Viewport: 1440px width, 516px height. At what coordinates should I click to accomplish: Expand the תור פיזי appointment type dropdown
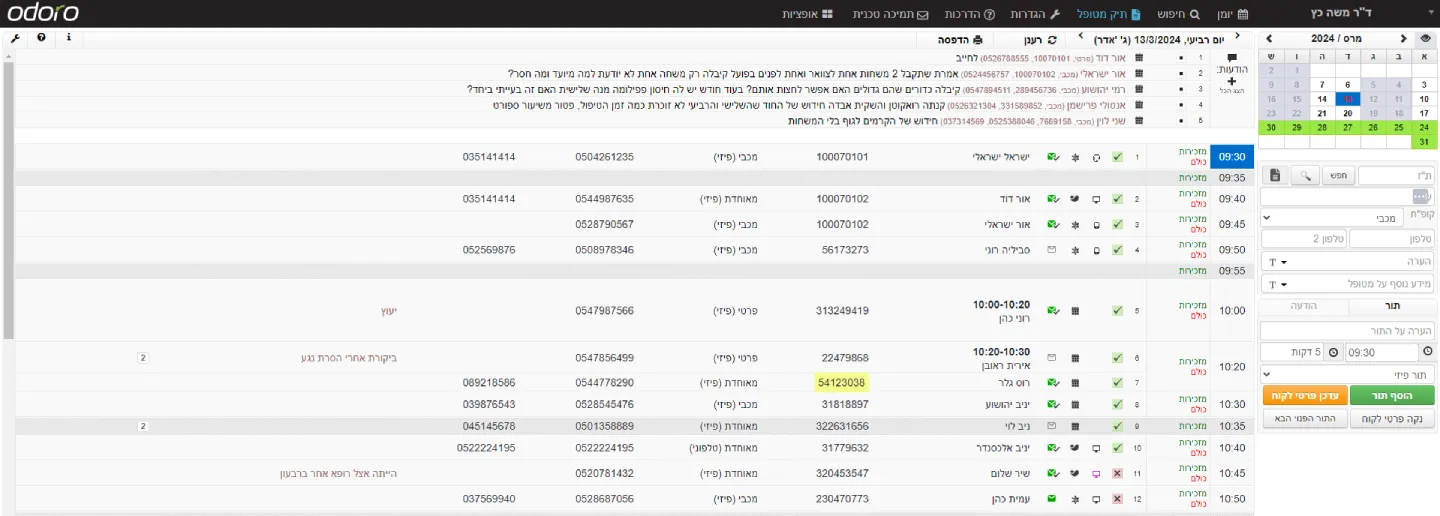[1347, 374]
